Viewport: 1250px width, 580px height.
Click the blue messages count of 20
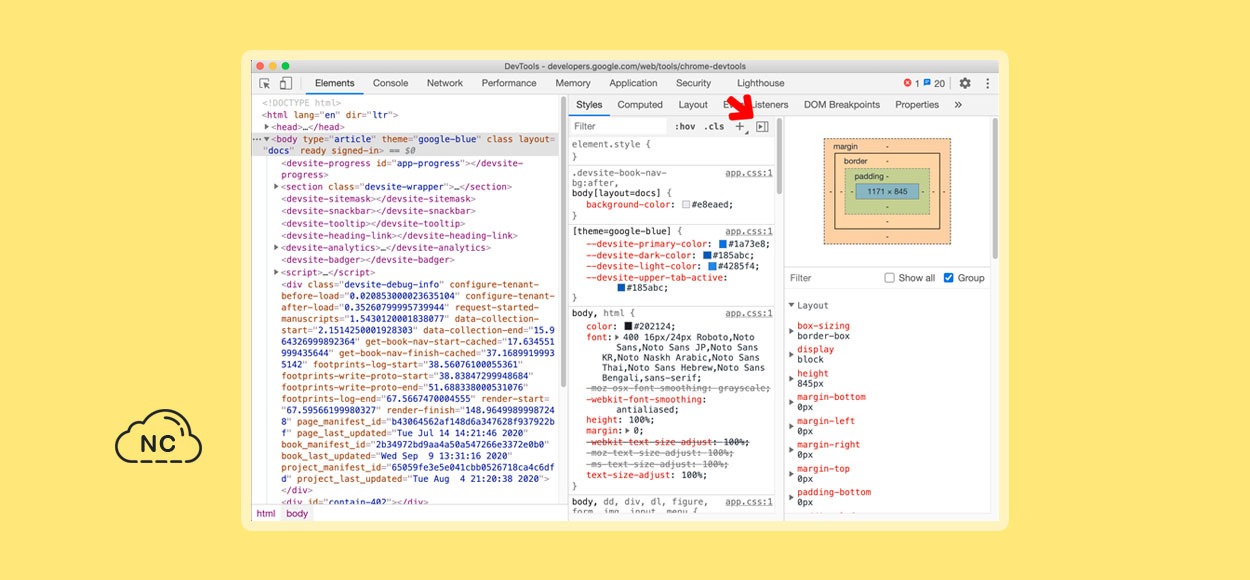934,84
